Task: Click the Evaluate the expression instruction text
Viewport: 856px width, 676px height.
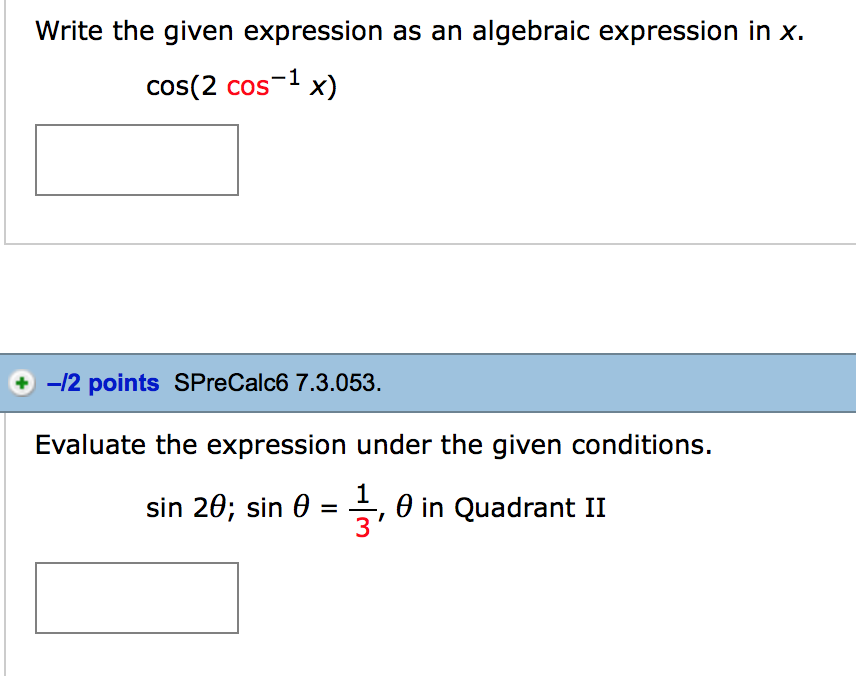Action: click(x=300, y=444)
